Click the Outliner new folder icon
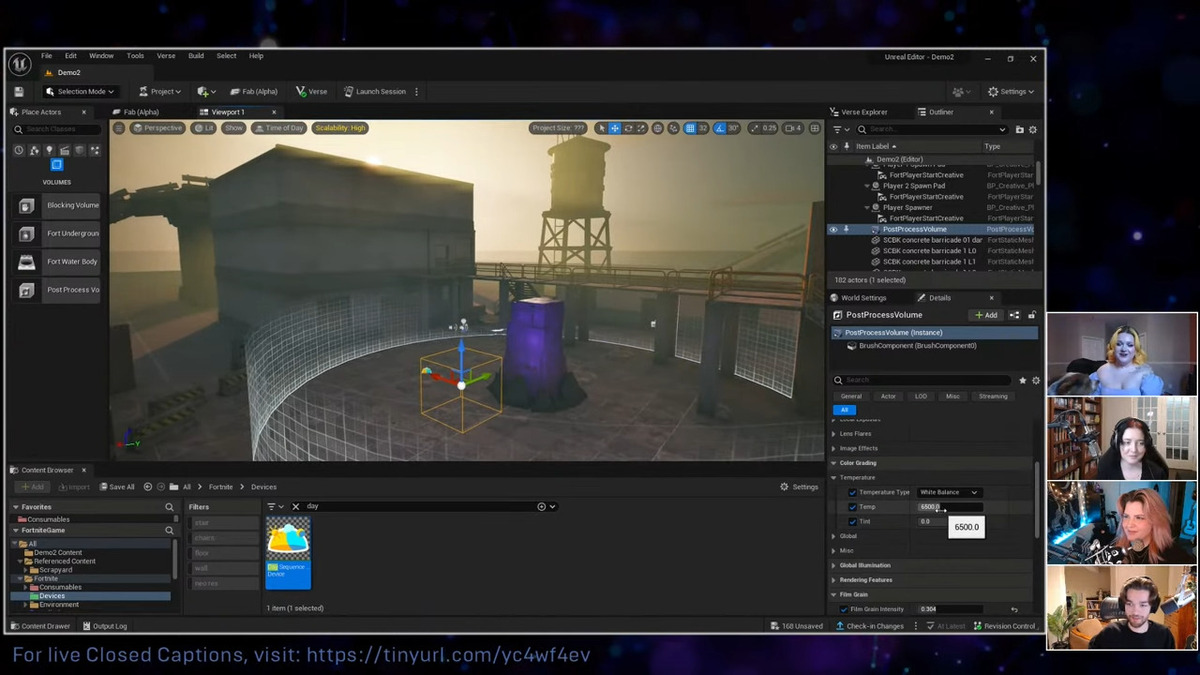The width and height of the screenshot is (1200, 675). coord(1019,129)
